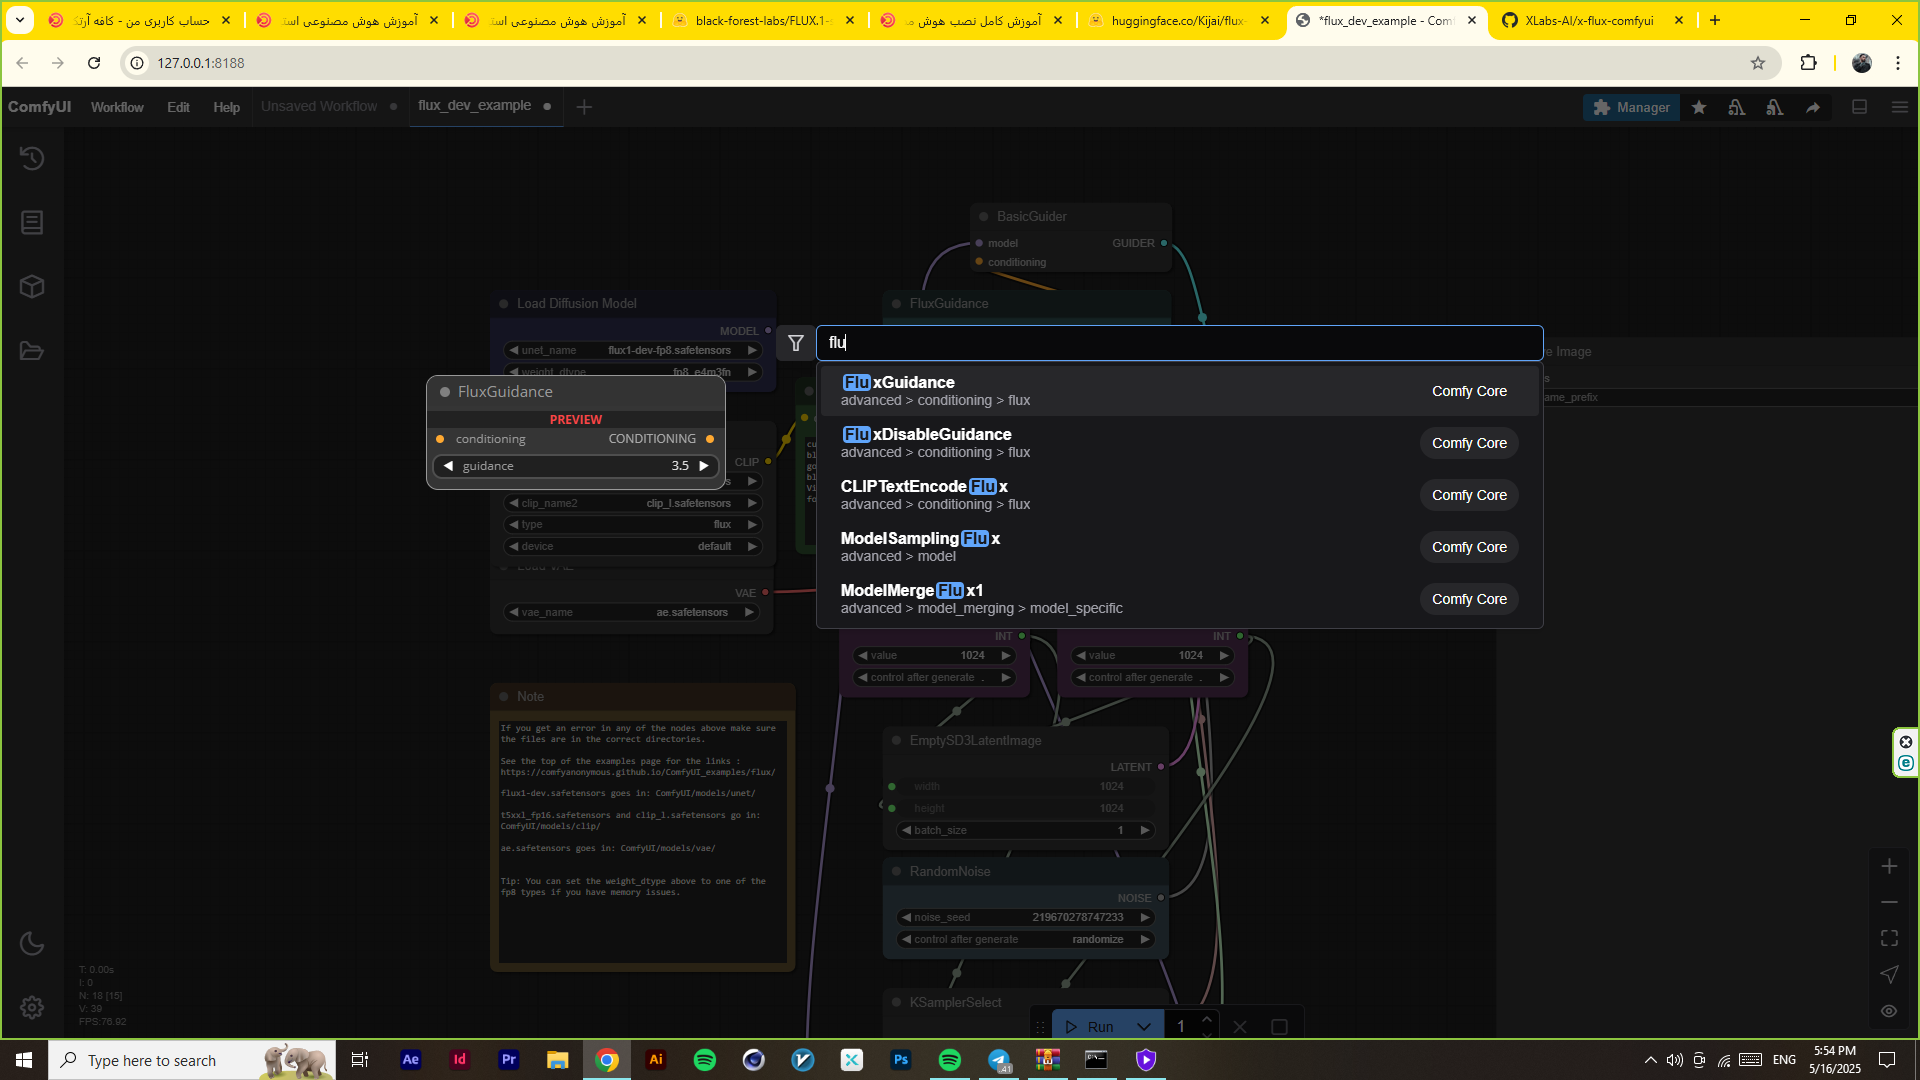Click the search filter funnel icon

click(796, 343)
